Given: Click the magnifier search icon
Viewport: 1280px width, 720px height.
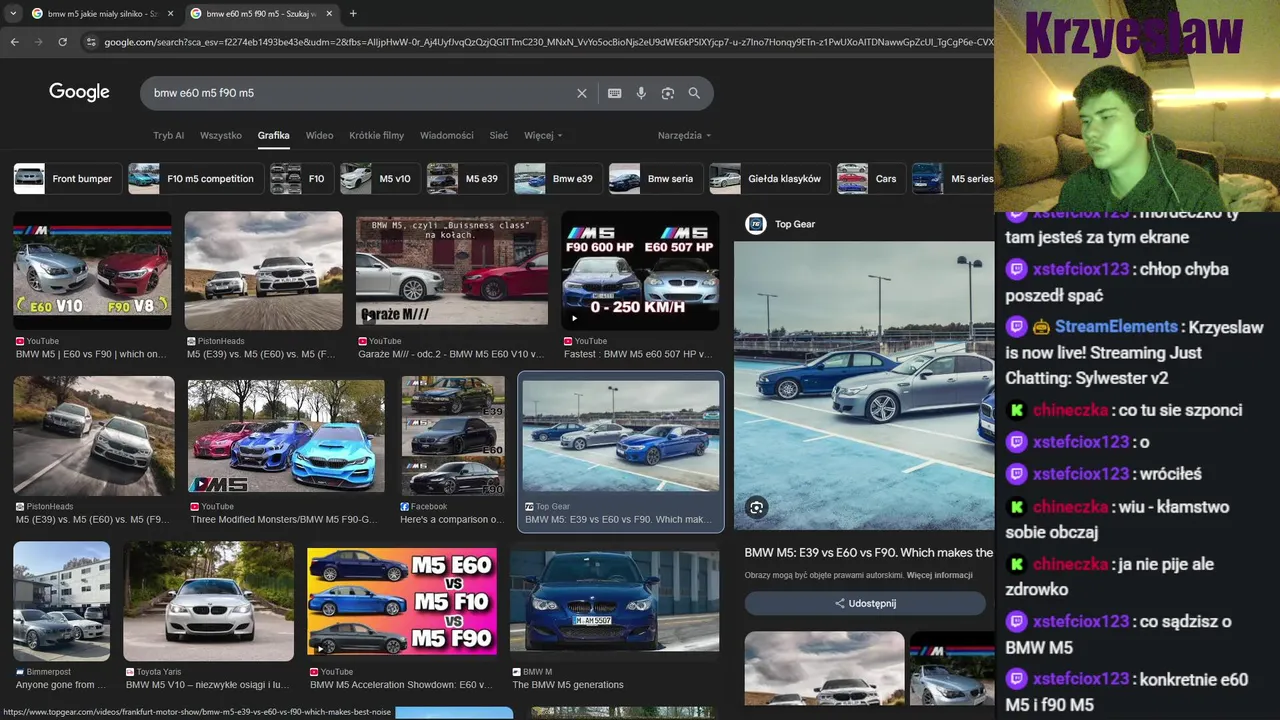Looking at the screenshot, I should coord(694,93).
